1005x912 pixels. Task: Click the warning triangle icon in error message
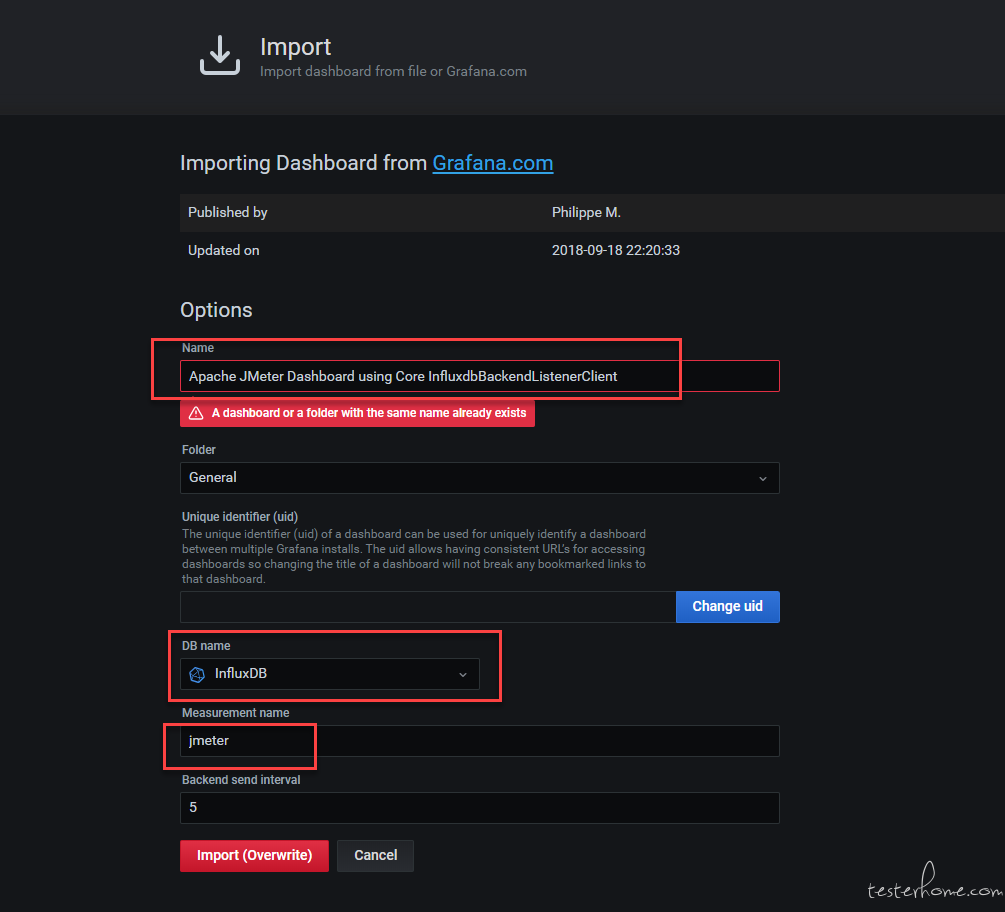[x=196, y=413]
